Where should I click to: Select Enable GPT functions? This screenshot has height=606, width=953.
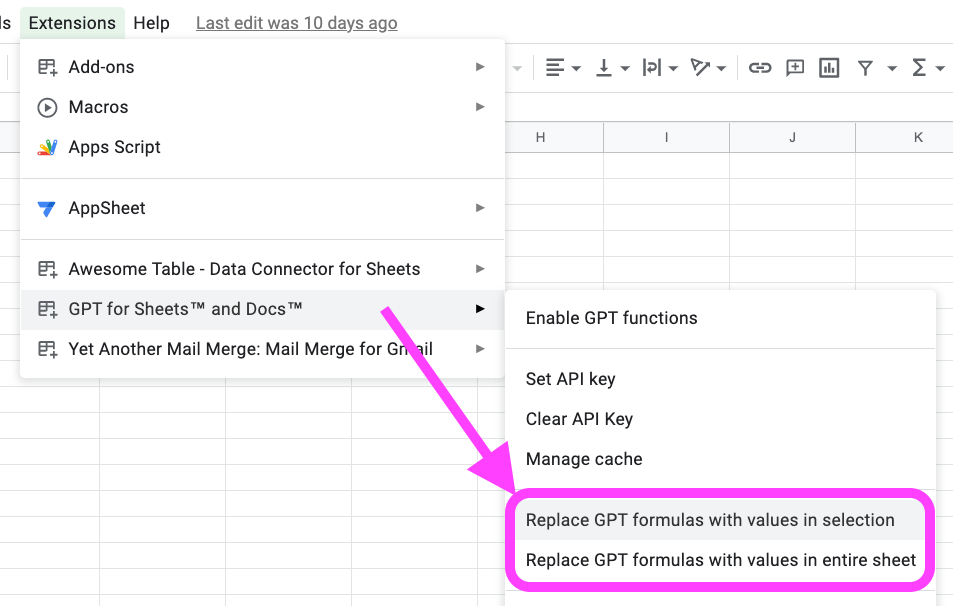pyautogui.click(x=611, y=318)
